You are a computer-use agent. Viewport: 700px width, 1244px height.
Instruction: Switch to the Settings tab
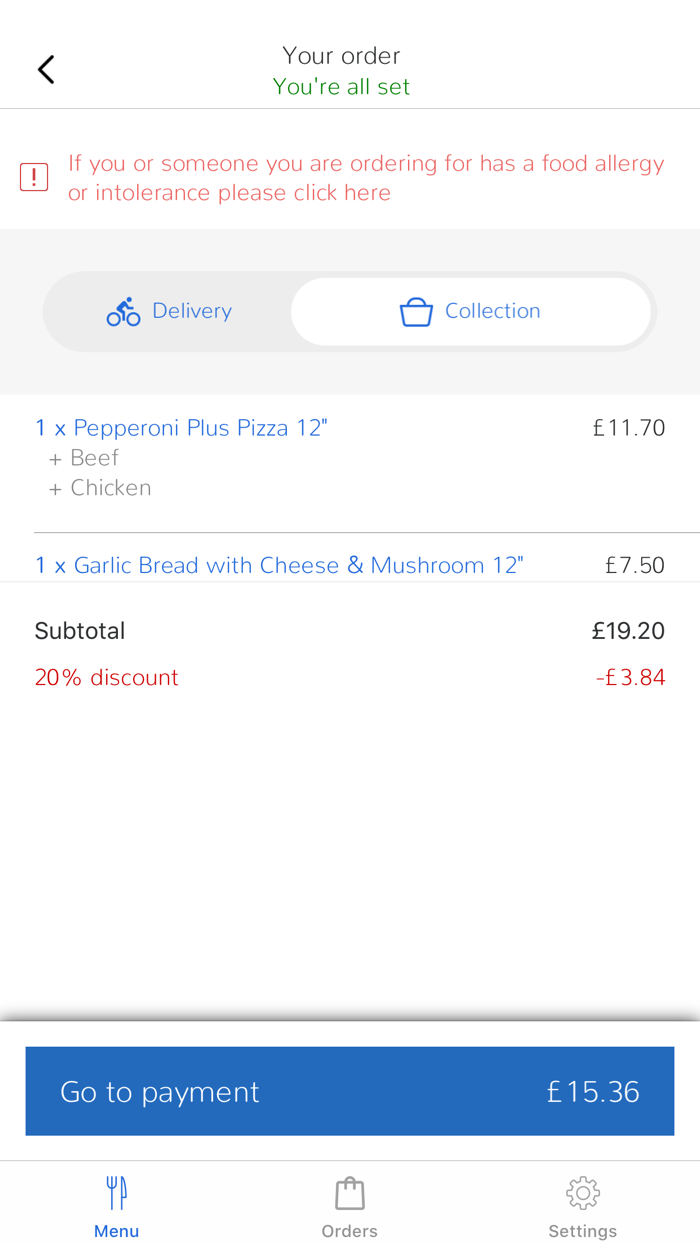pyautogui.click(x=582, y=1205)
